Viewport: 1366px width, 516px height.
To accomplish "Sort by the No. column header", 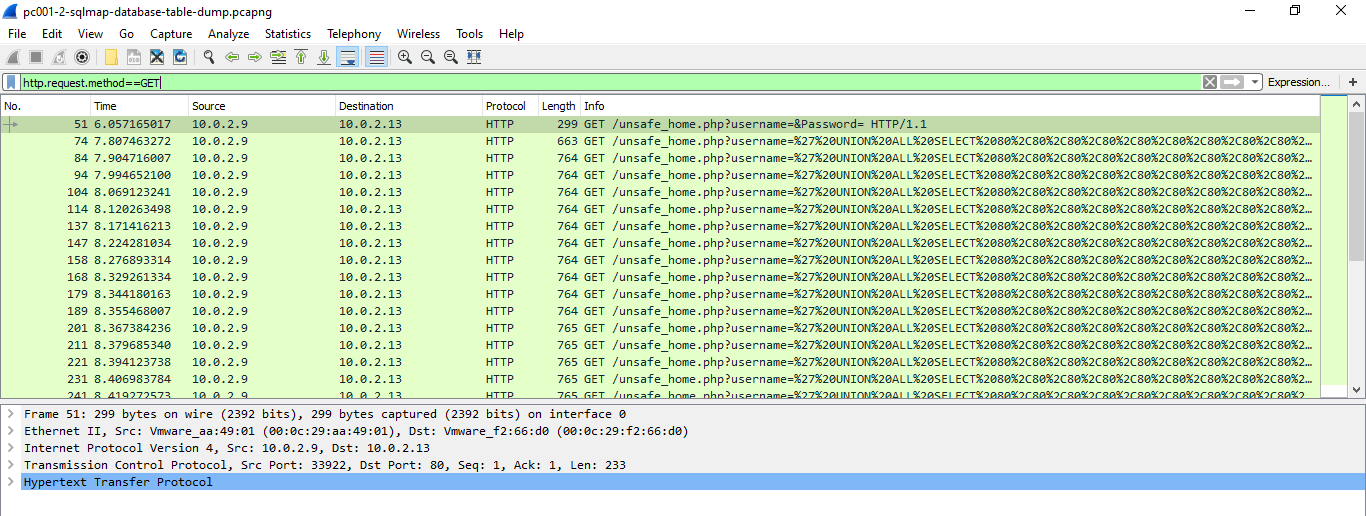I will coord(45,106).
